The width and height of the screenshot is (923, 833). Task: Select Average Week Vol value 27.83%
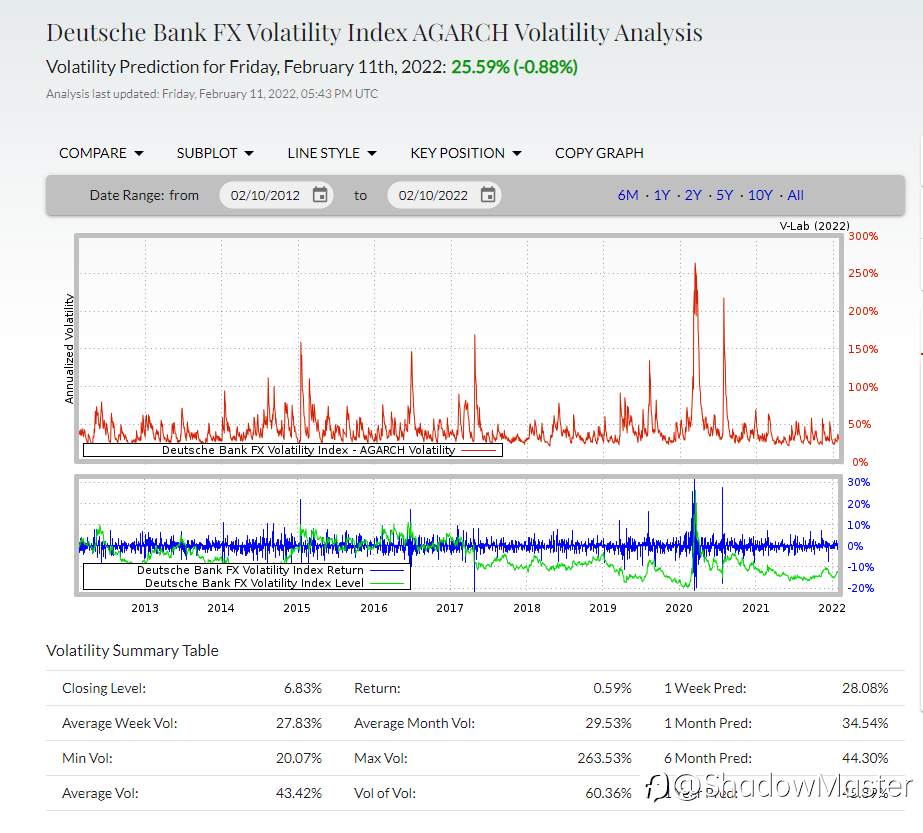click(x=298, y=723)
